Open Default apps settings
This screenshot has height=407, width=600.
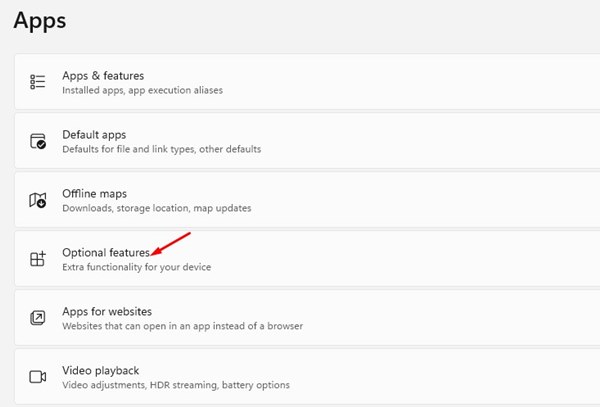coord(307,141)
